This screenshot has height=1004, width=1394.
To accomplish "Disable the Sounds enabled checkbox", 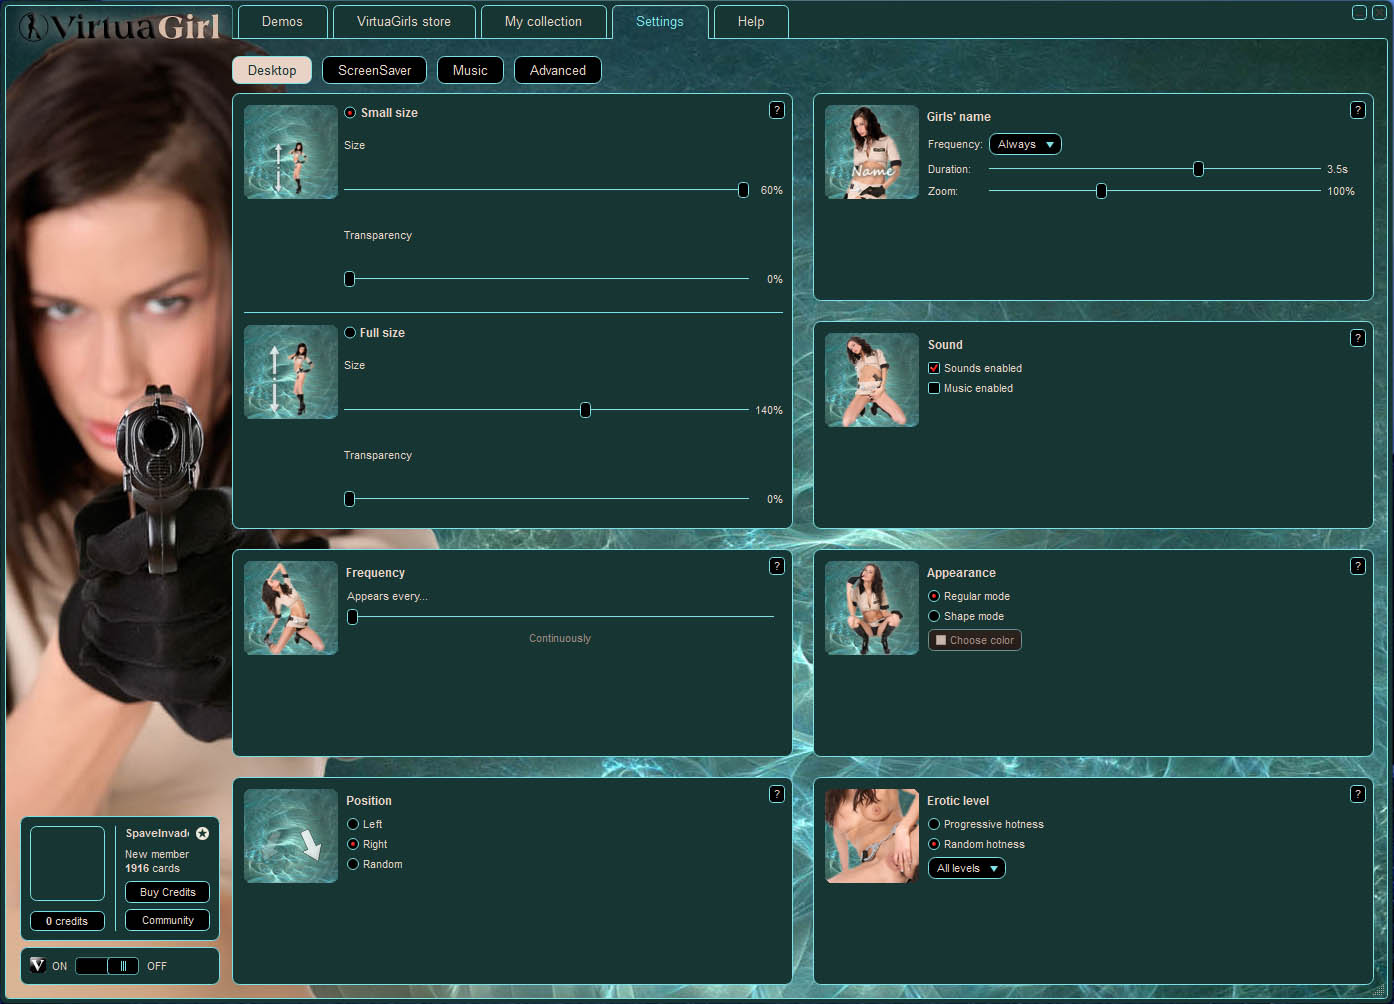I will tap(934, 368).
